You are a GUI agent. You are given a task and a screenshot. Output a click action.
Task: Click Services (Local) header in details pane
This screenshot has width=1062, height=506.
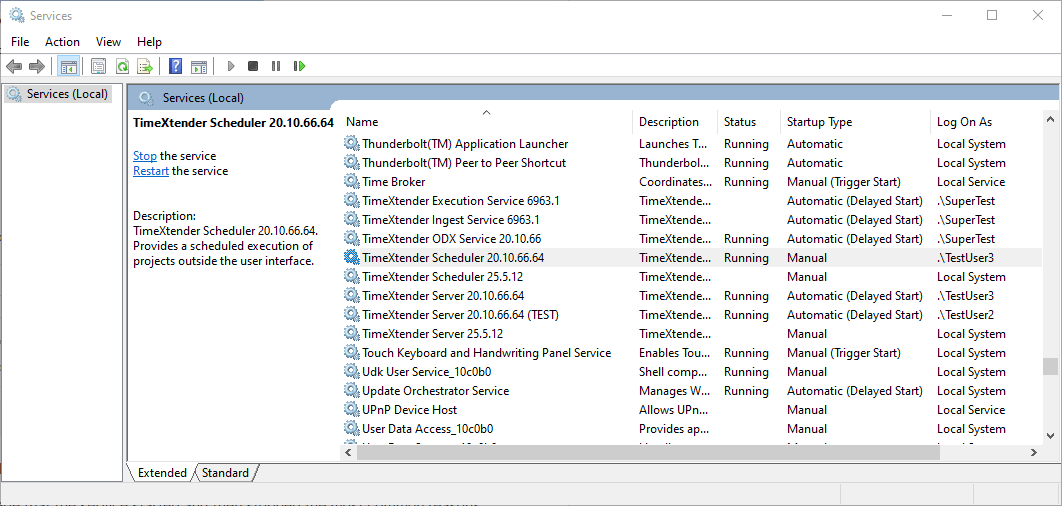[x=203, y=98]
